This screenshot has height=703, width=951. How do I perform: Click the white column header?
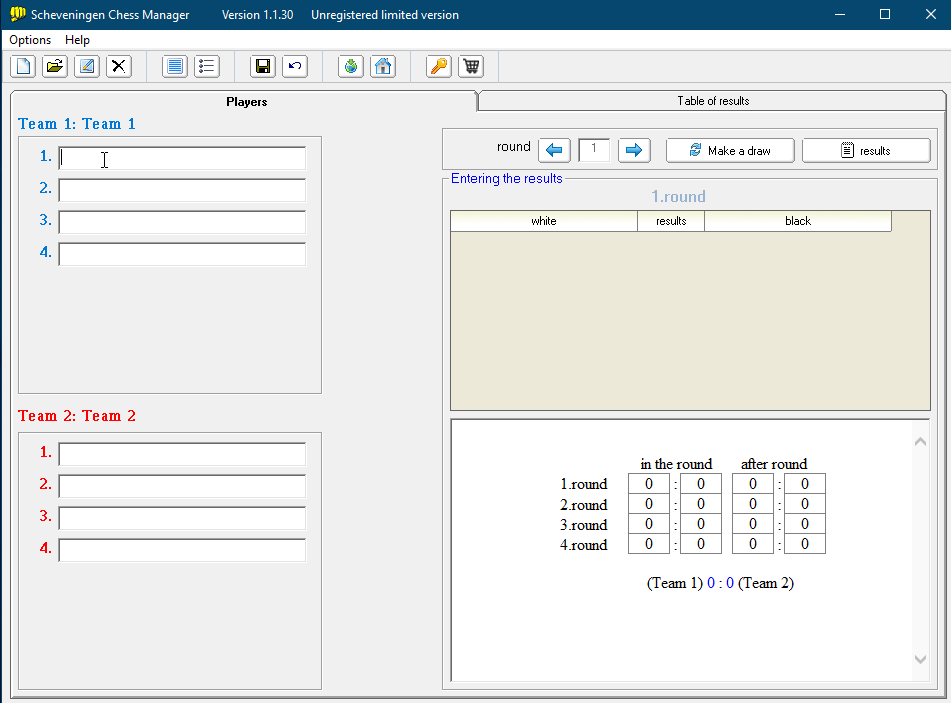[x=544, y=221]
